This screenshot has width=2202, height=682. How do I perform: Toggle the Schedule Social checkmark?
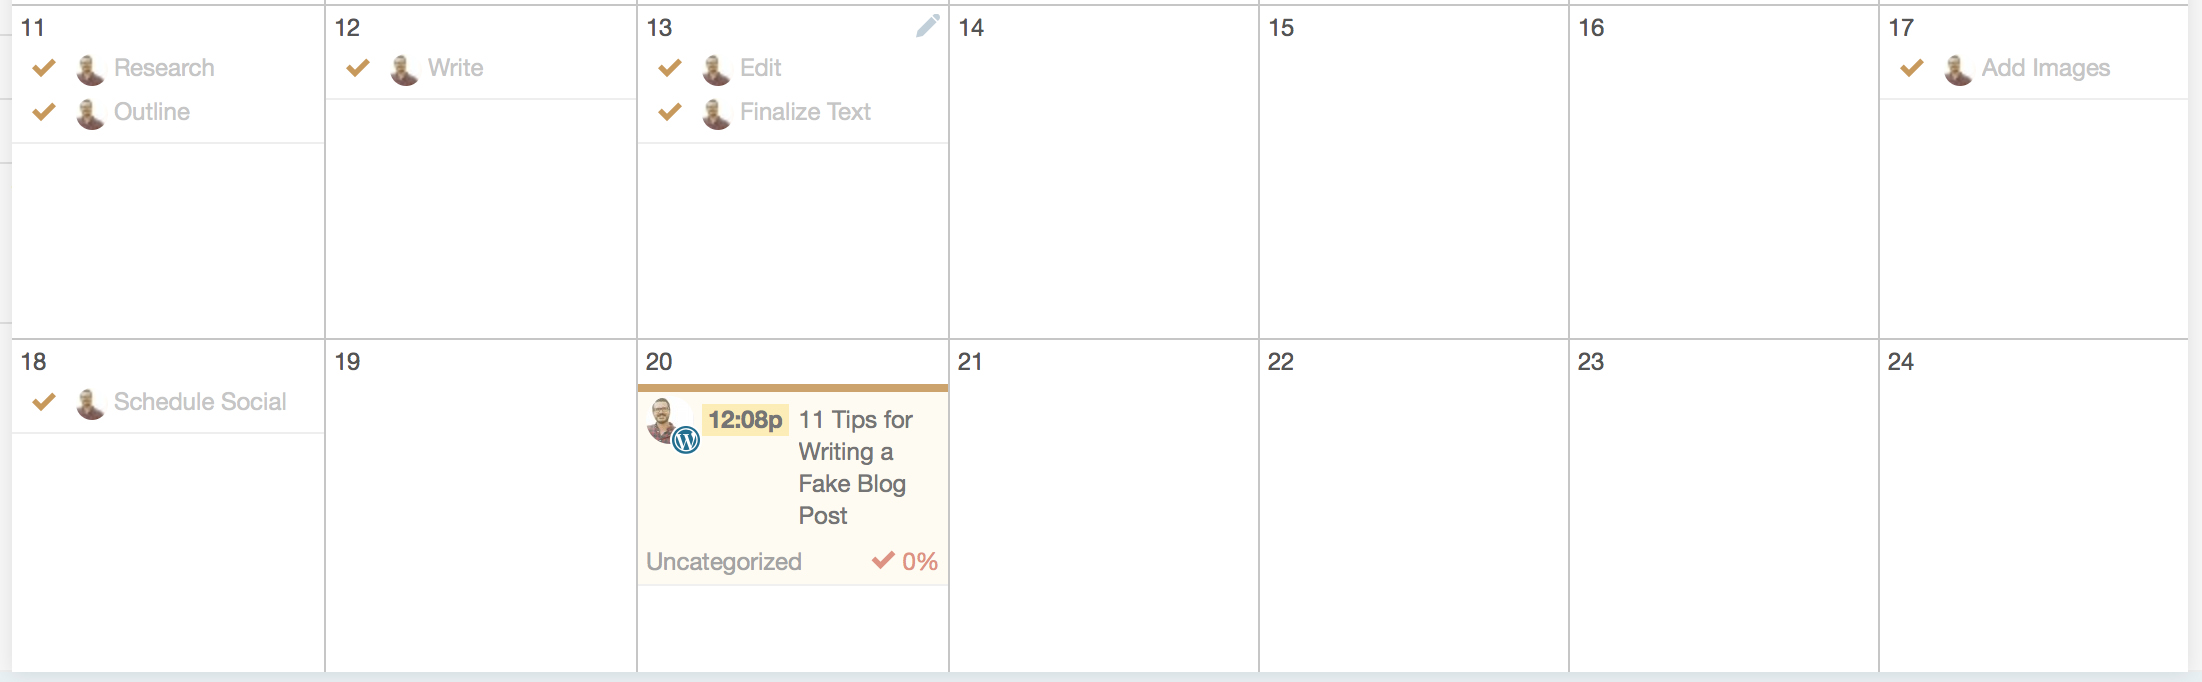44,402
